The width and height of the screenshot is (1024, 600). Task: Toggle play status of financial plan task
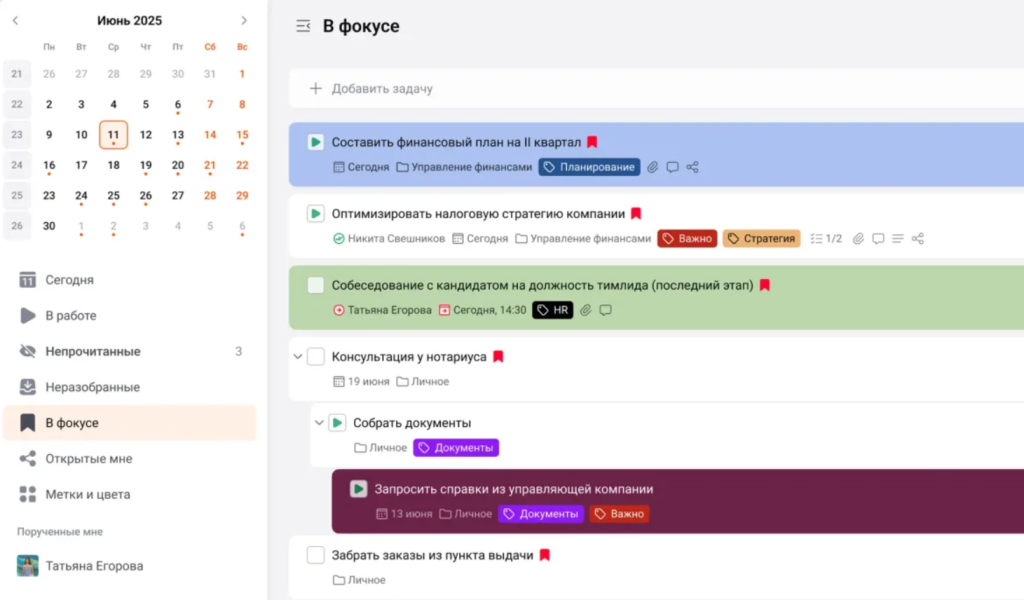click(x=315, y=142)
